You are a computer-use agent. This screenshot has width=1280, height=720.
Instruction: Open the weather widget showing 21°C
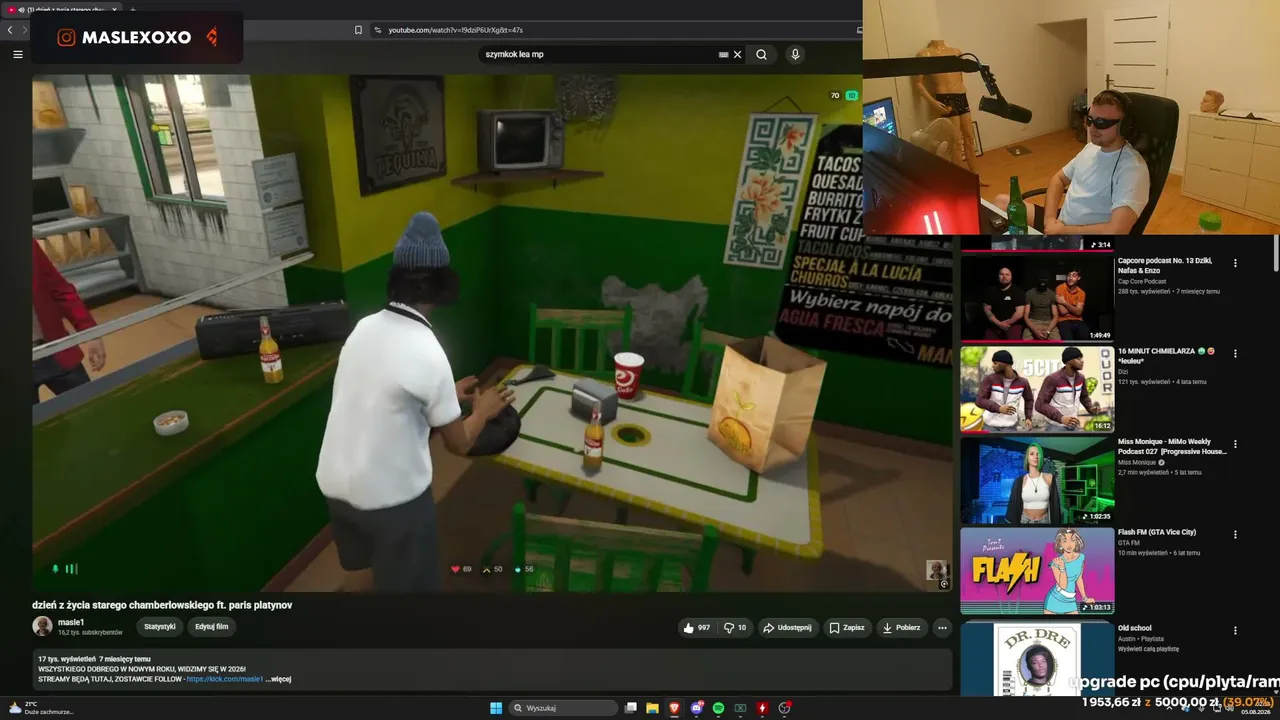pyautogui.click(x=40, y=707)
